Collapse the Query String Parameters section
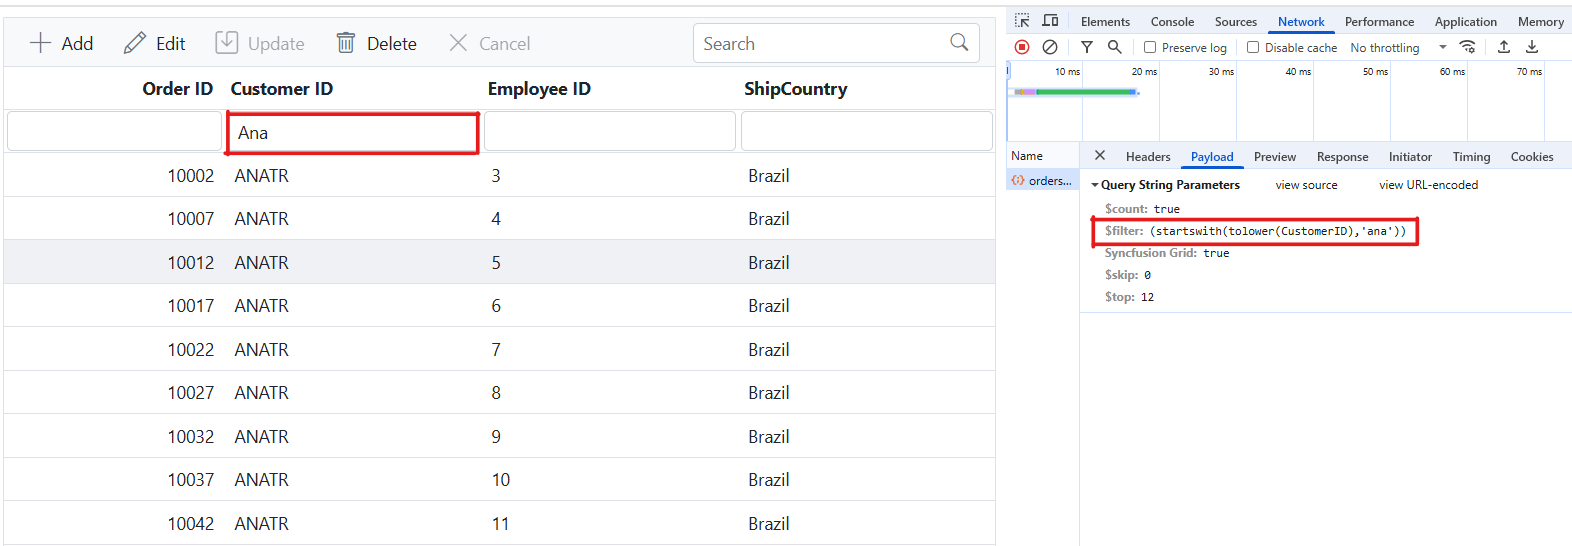This screenshot has width=1572, height=546. point(1095,185)
